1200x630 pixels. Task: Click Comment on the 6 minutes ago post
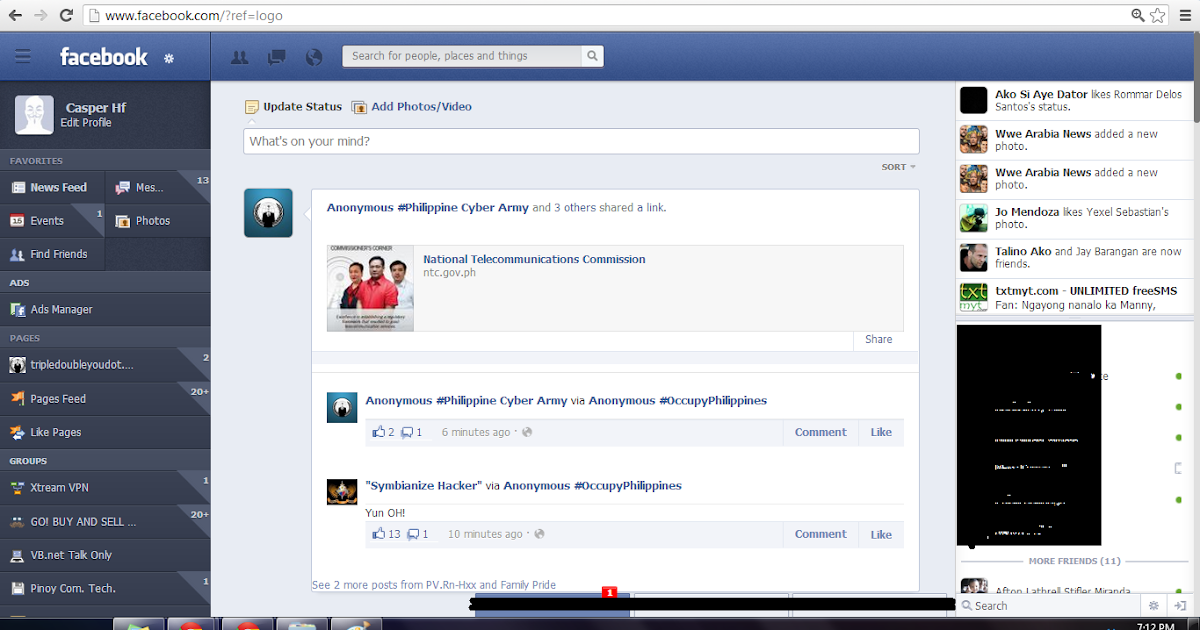pyautogui.click(x=821, y=432)
